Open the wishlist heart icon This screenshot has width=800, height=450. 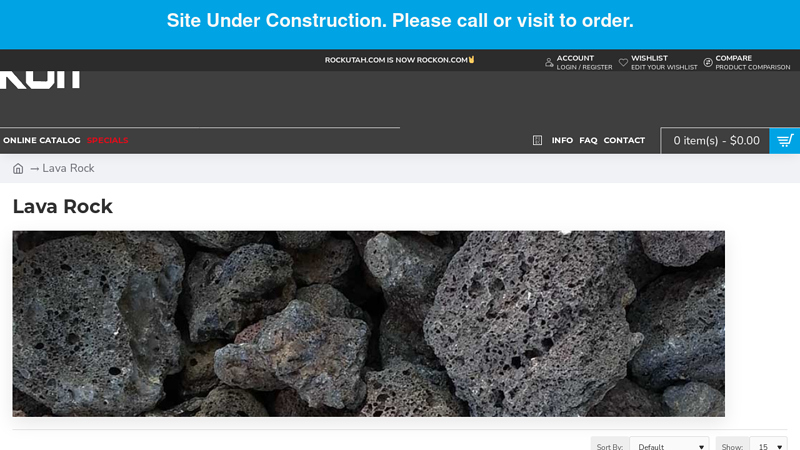pyautogui.click(x=623, y=62)
